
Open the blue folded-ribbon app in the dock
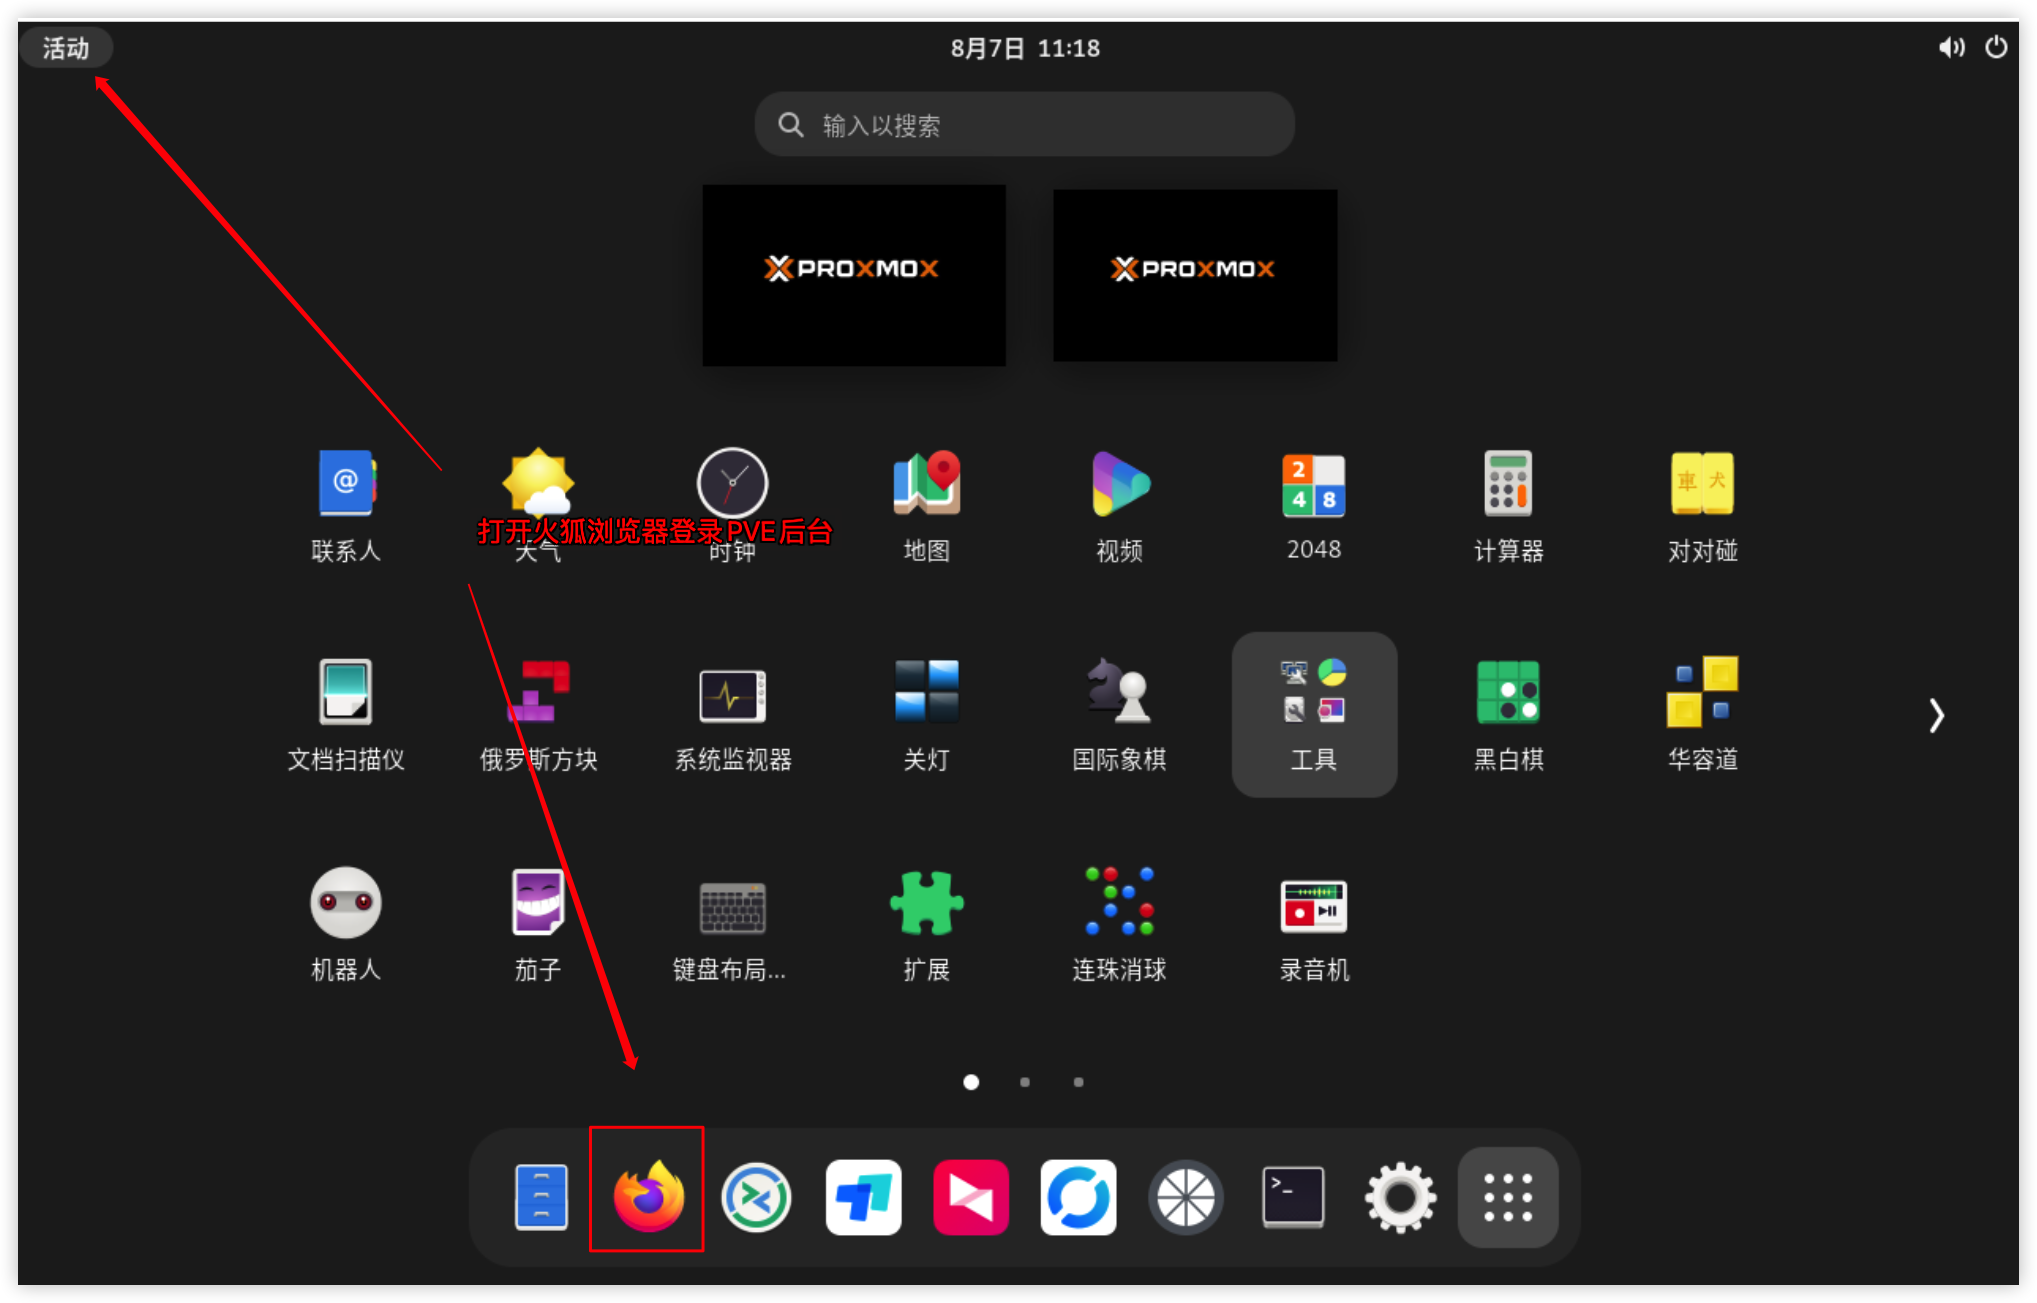[863, 1196]
